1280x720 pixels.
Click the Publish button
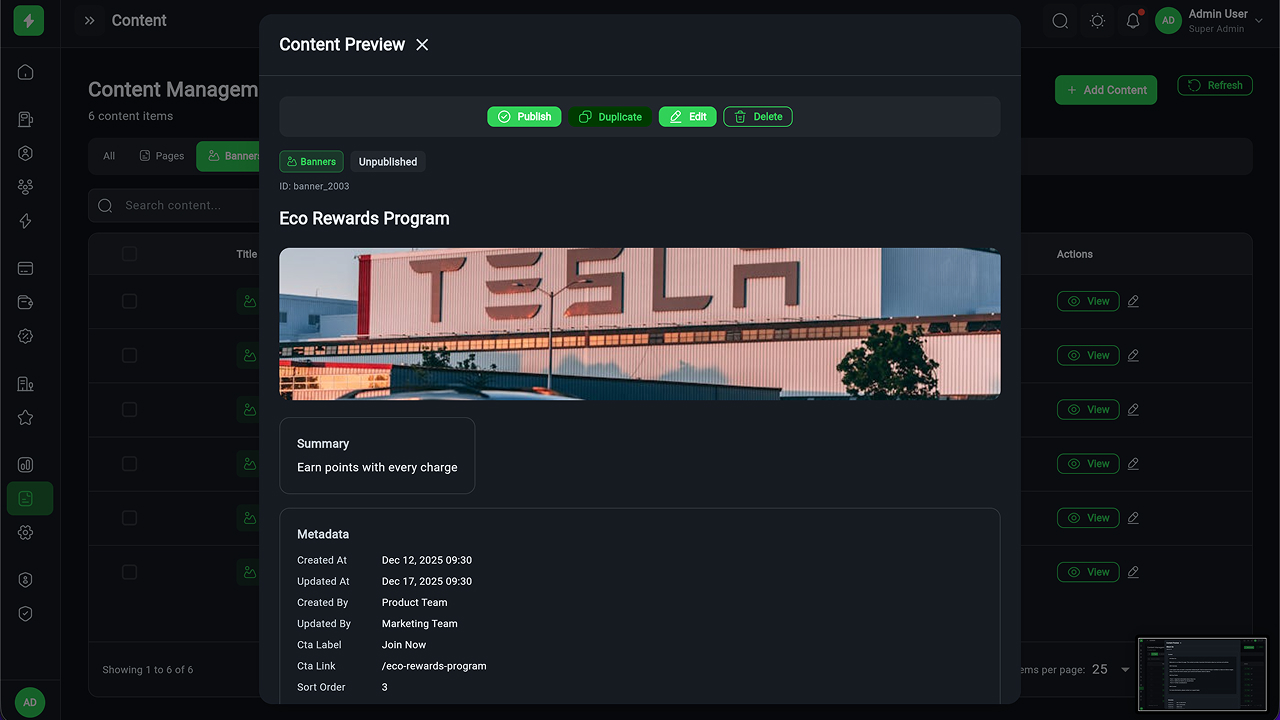(524, 117)
